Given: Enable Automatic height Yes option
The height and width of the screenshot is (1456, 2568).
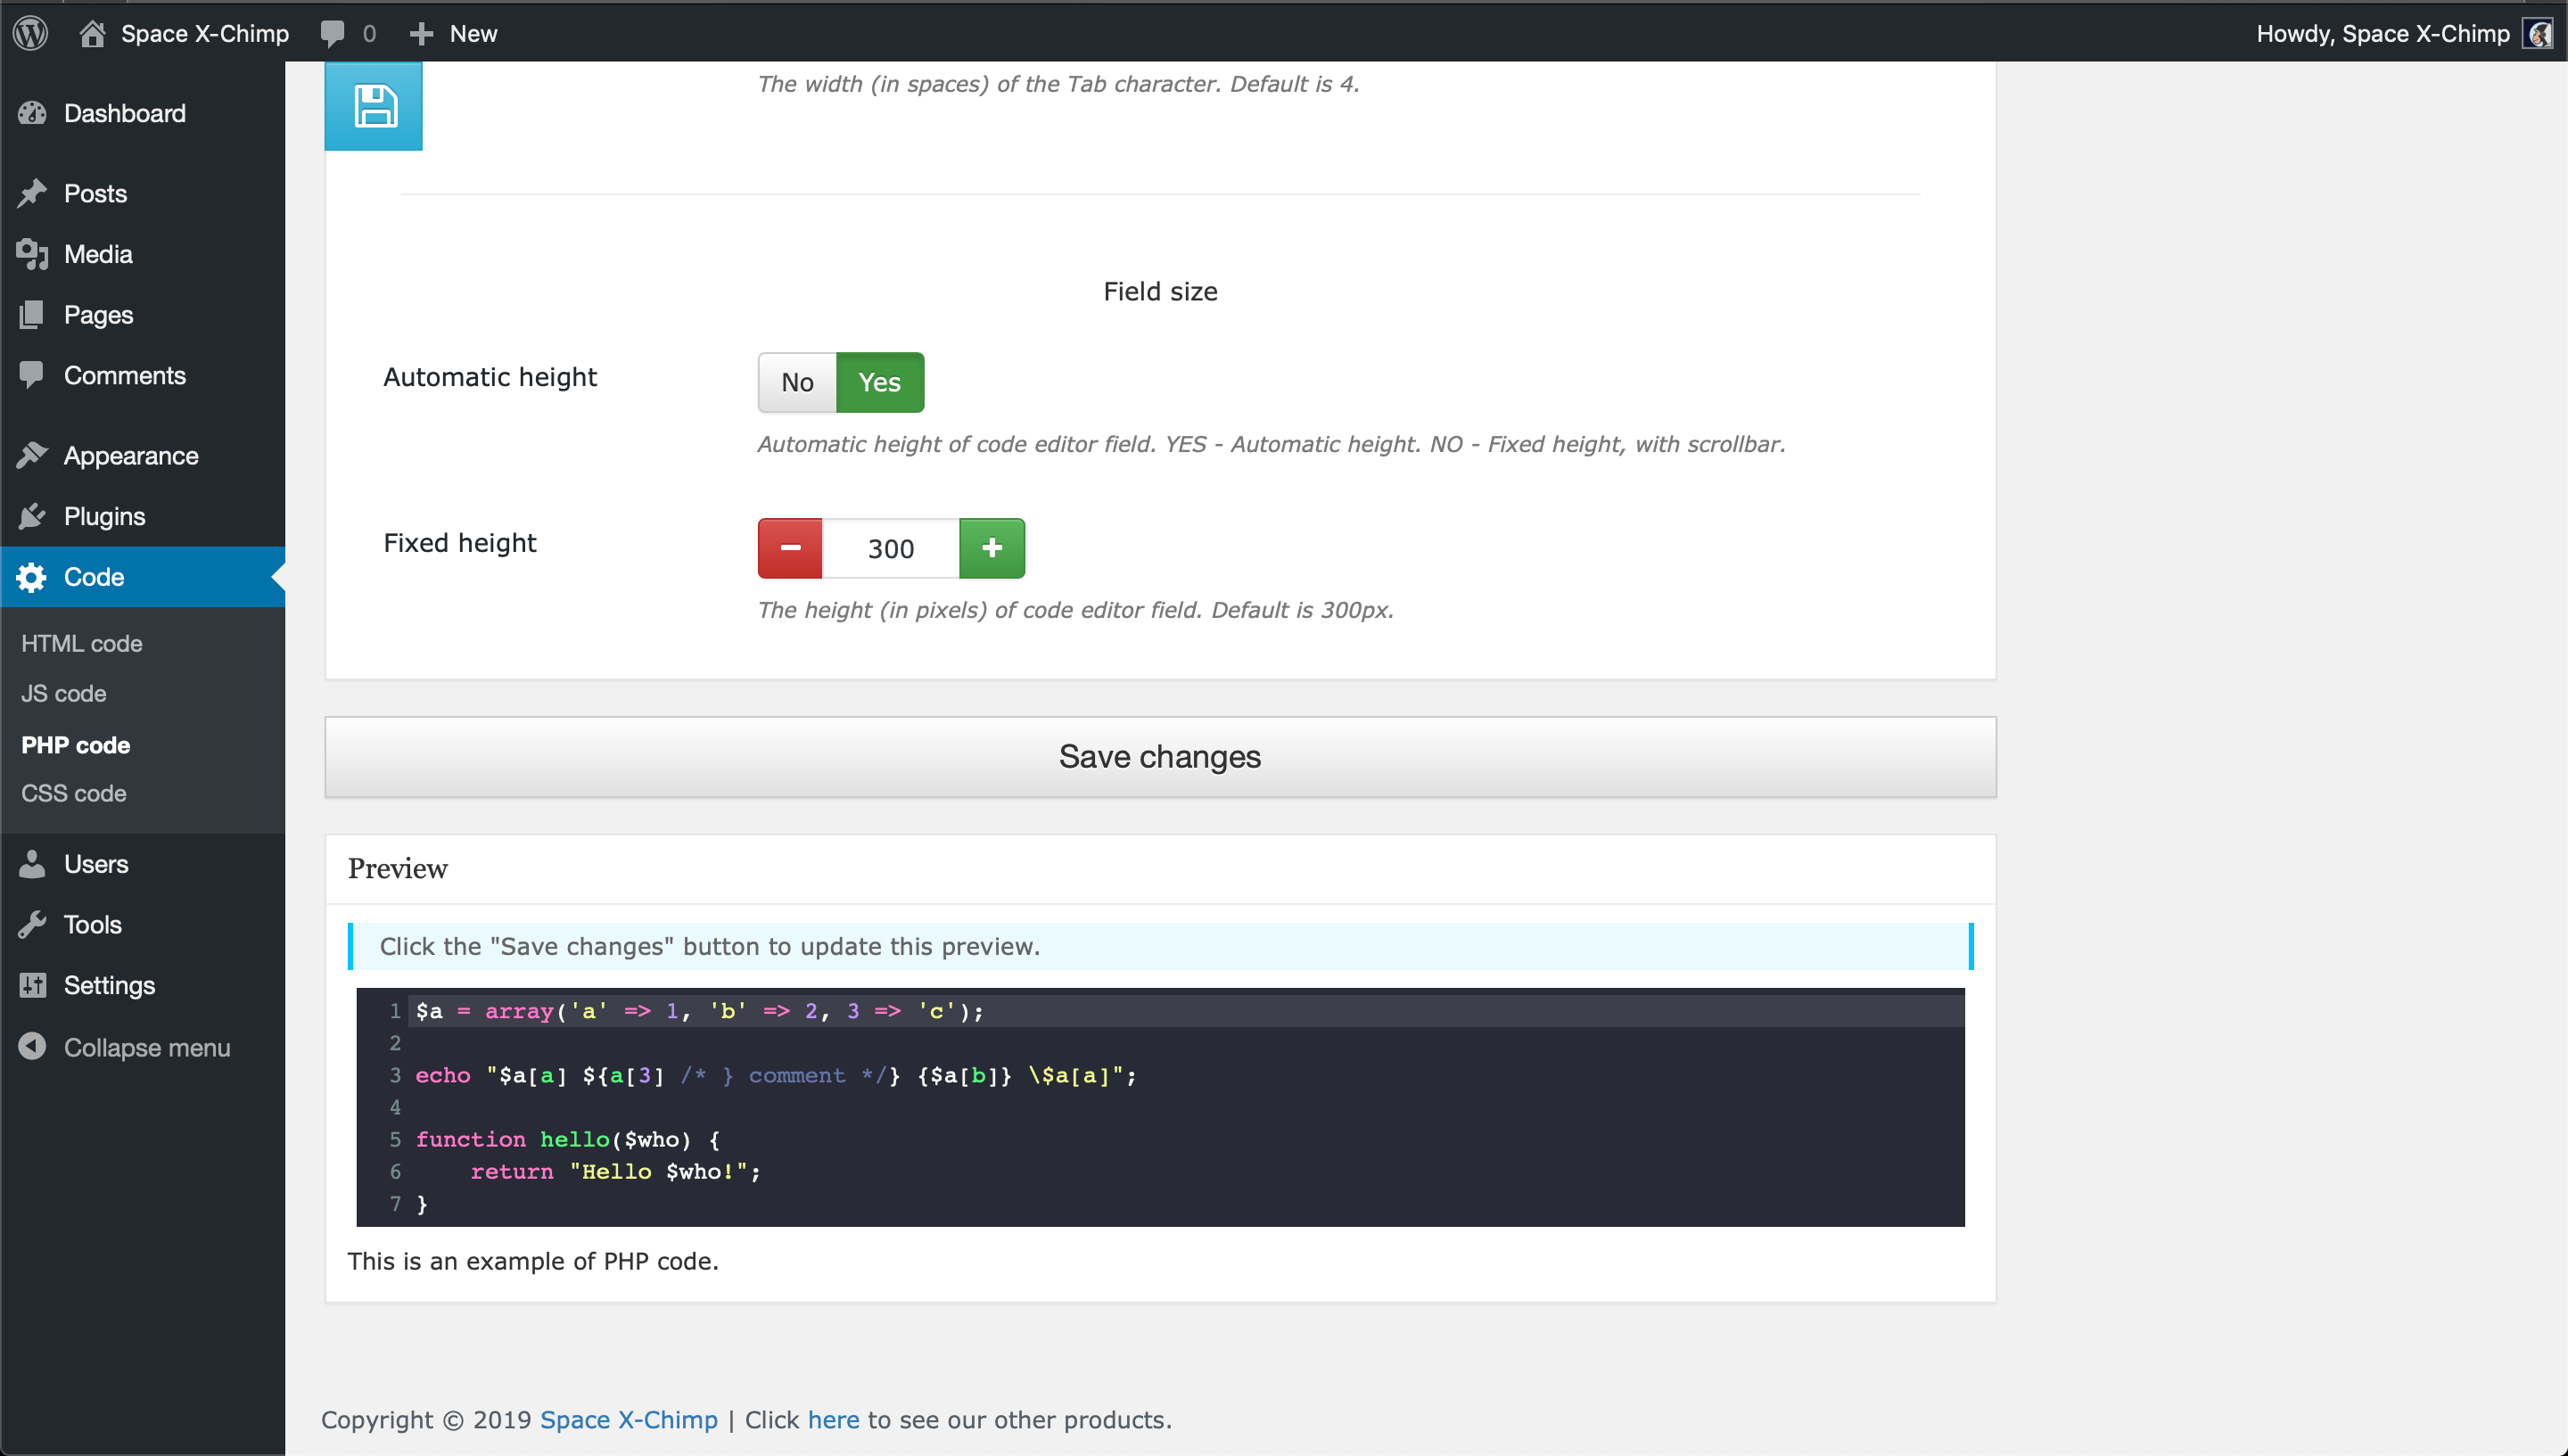Looking at the screenshot, I should click(878, 381).
